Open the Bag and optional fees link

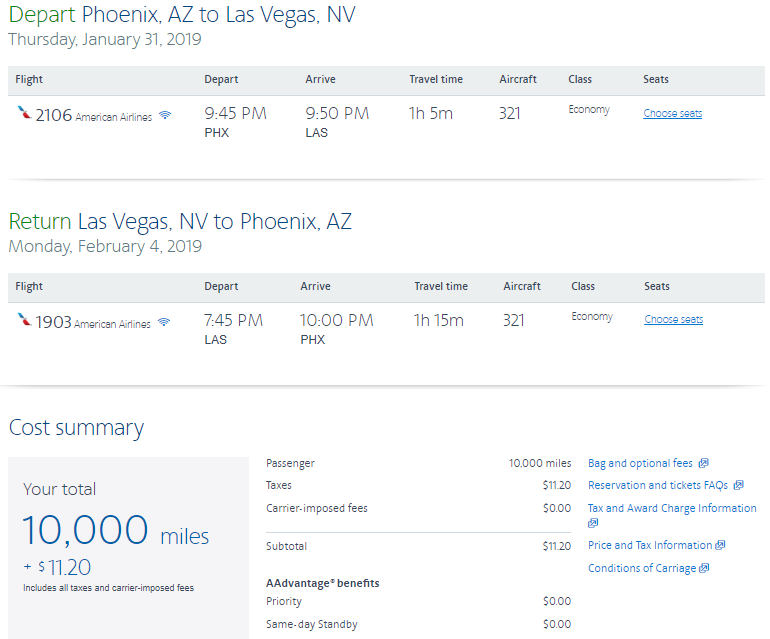(x=640, y=464)
